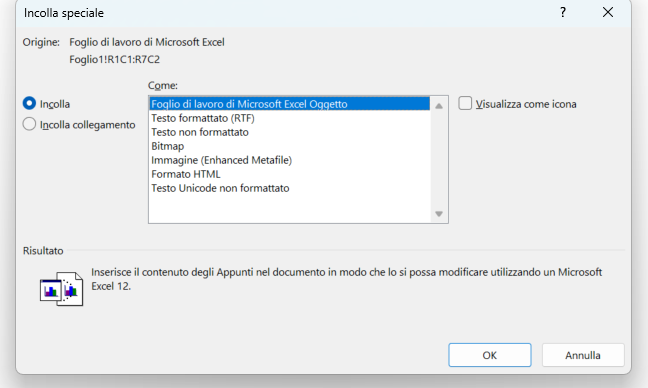Confirm with the OK button

490,355
